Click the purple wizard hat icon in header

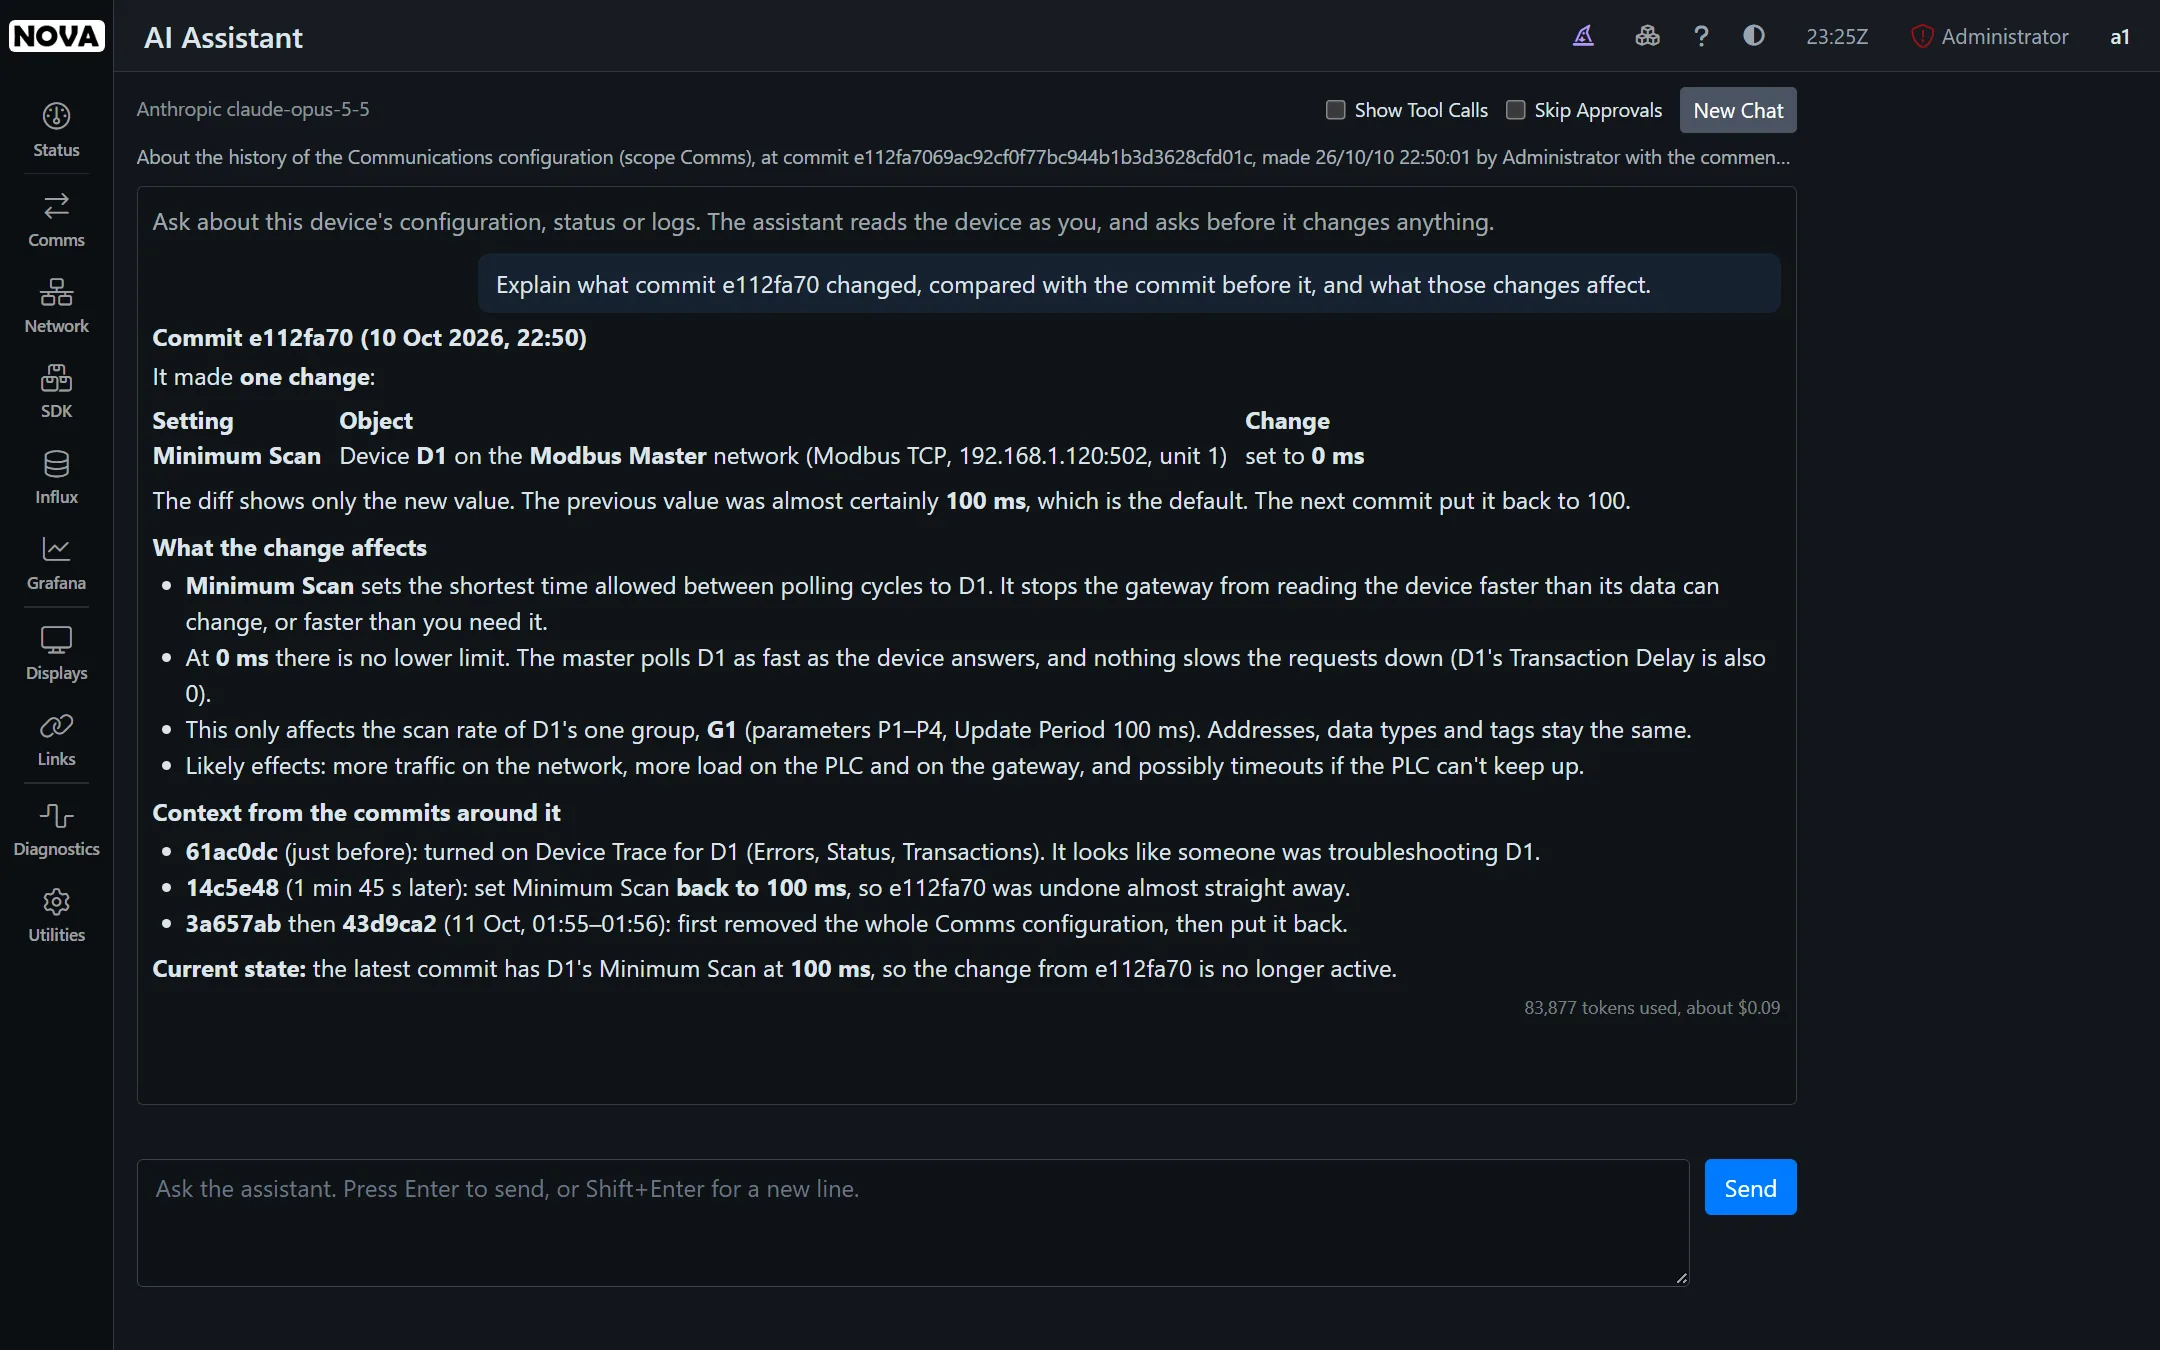tap(1583, 36)
